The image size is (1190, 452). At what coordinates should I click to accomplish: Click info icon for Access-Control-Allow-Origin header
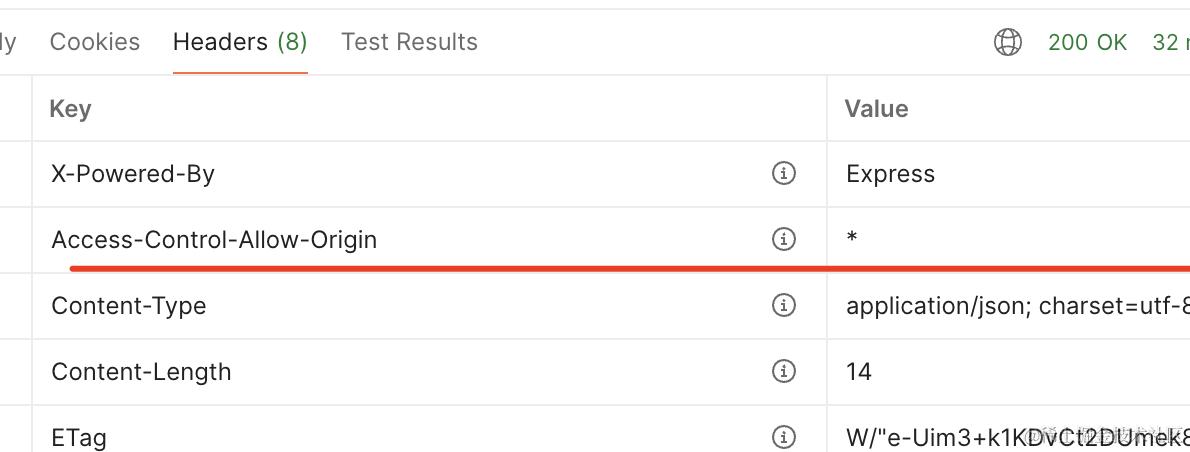(x=784, y=240)
